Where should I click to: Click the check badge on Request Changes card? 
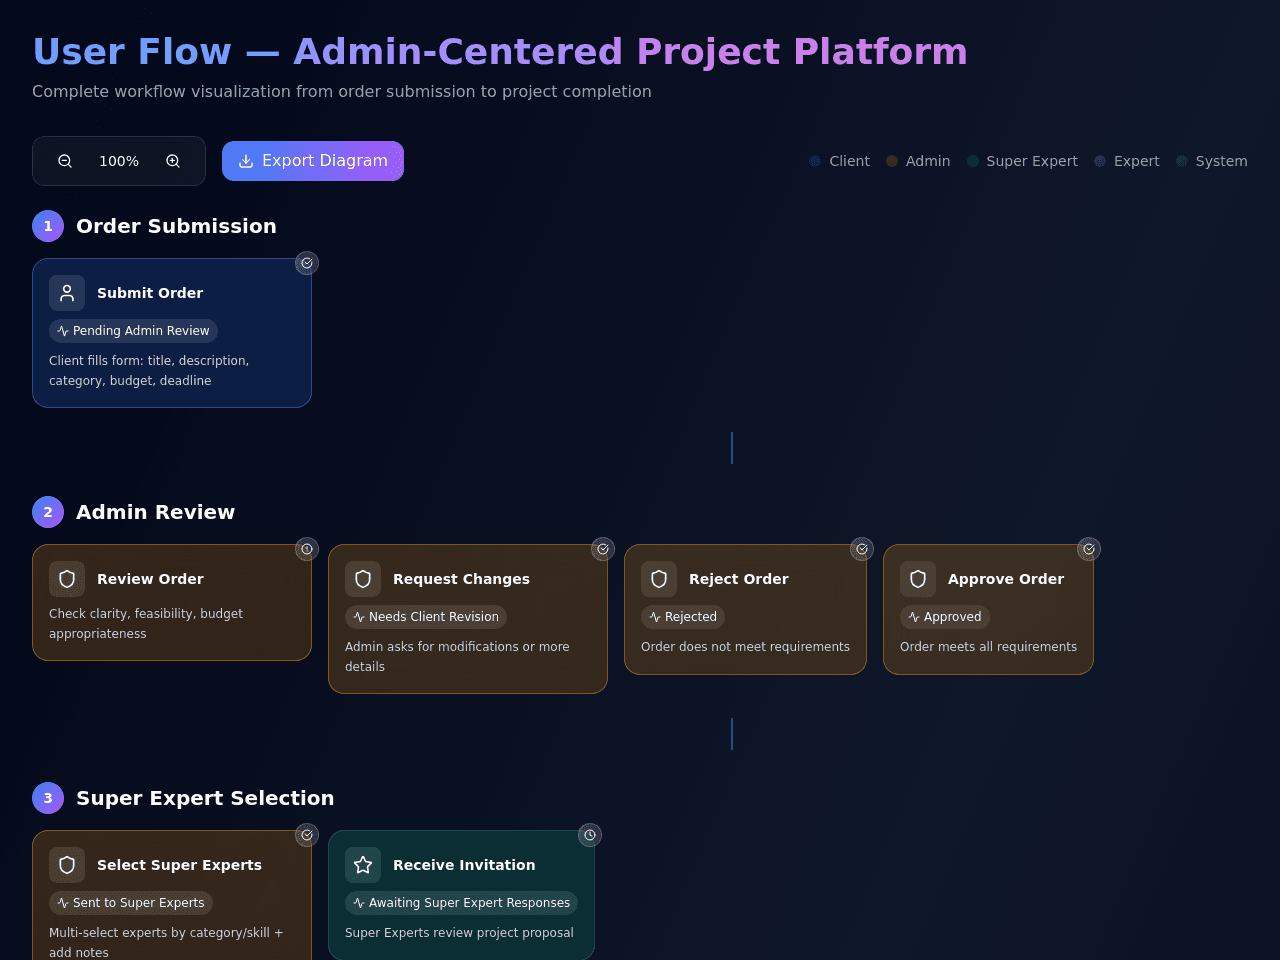coord(603,549)
